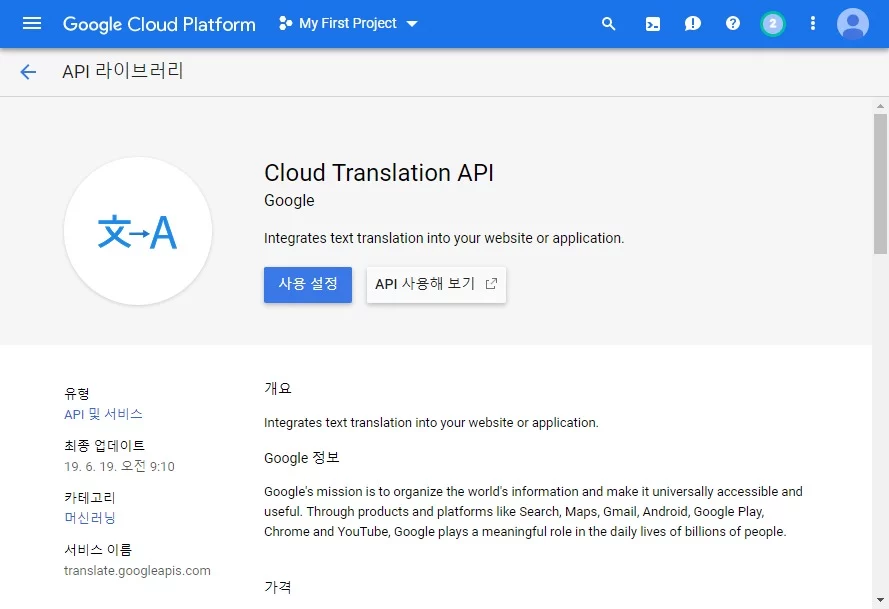Activate Cloud Shell terminal icon
The width and height of the screenshot is (889, 609).
pyautogui.click(x=652, y=24)
